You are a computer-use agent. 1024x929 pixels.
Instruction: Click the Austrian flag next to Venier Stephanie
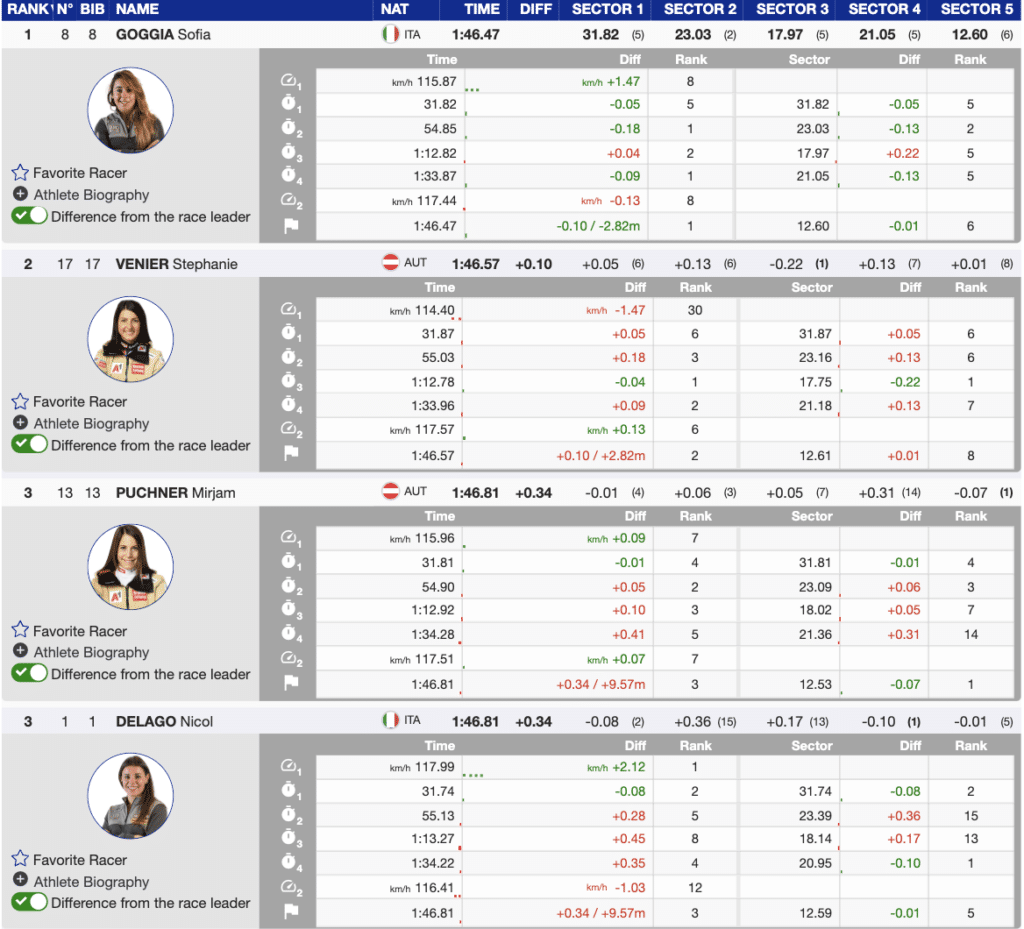click(391, 263)
